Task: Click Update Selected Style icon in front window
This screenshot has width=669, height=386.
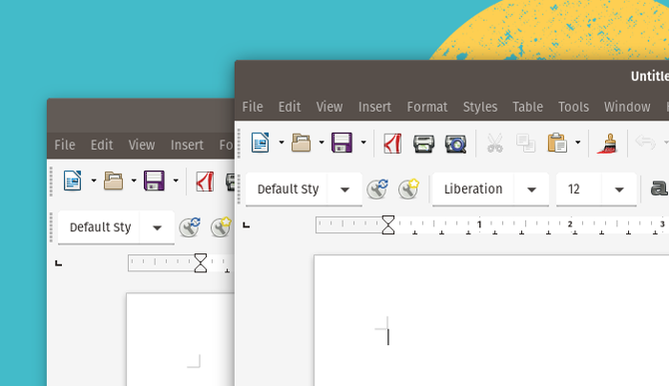Action: (378, 189)
